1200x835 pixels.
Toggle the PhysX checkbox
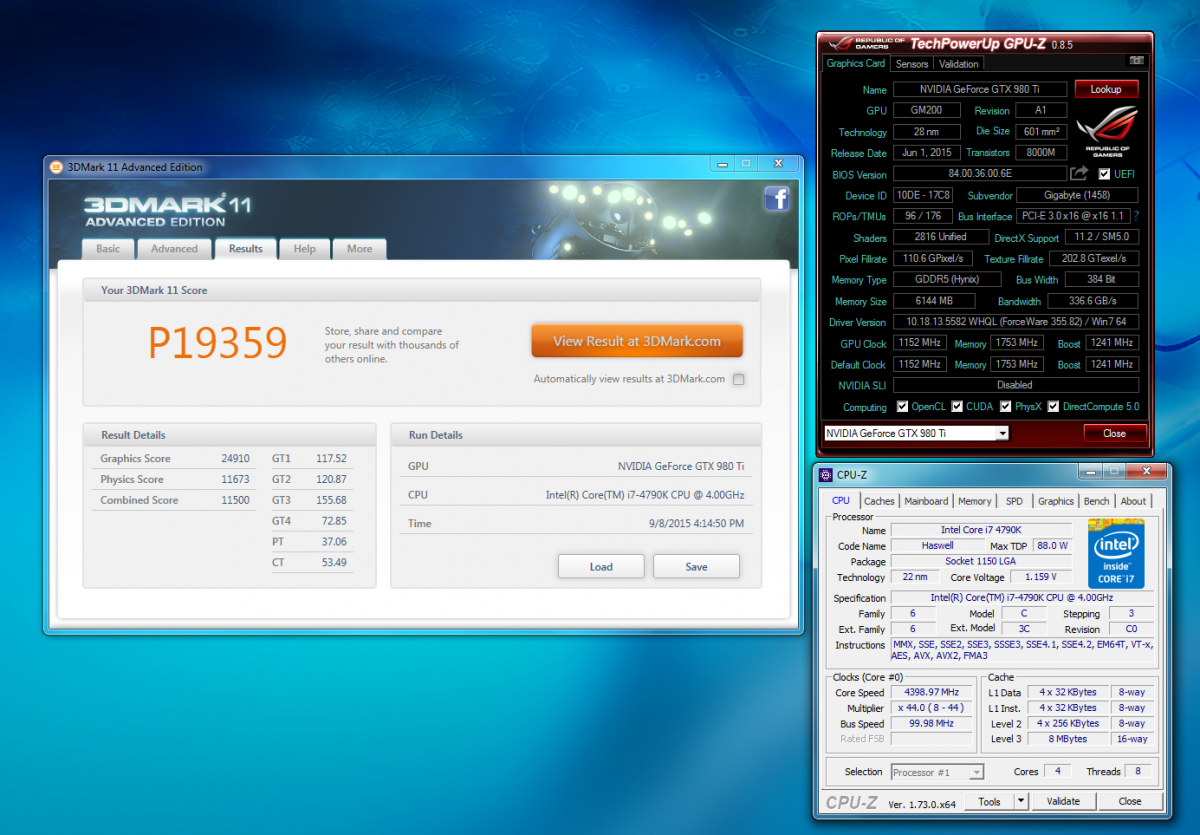1005,407
